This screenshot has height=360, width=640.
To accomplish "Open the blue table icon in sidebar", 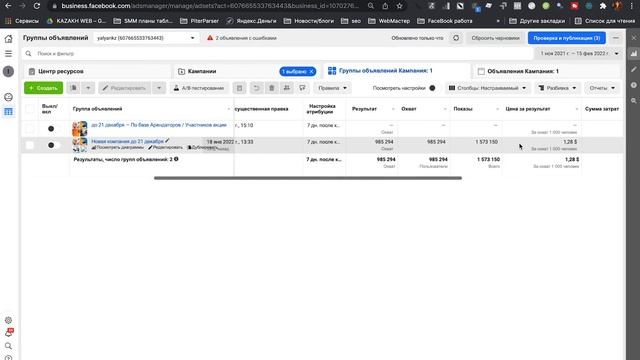I will (x=8, y=111).
